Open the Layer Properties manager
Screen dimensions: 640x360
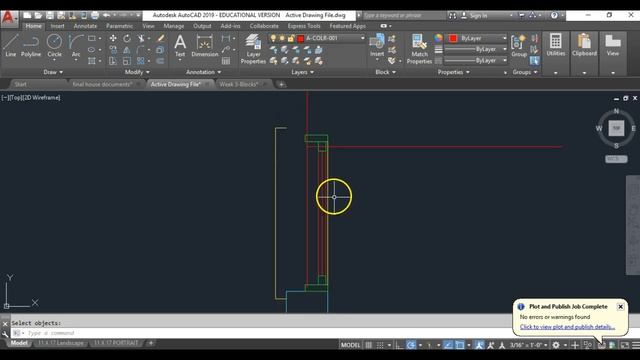click(x=253, y=49)
